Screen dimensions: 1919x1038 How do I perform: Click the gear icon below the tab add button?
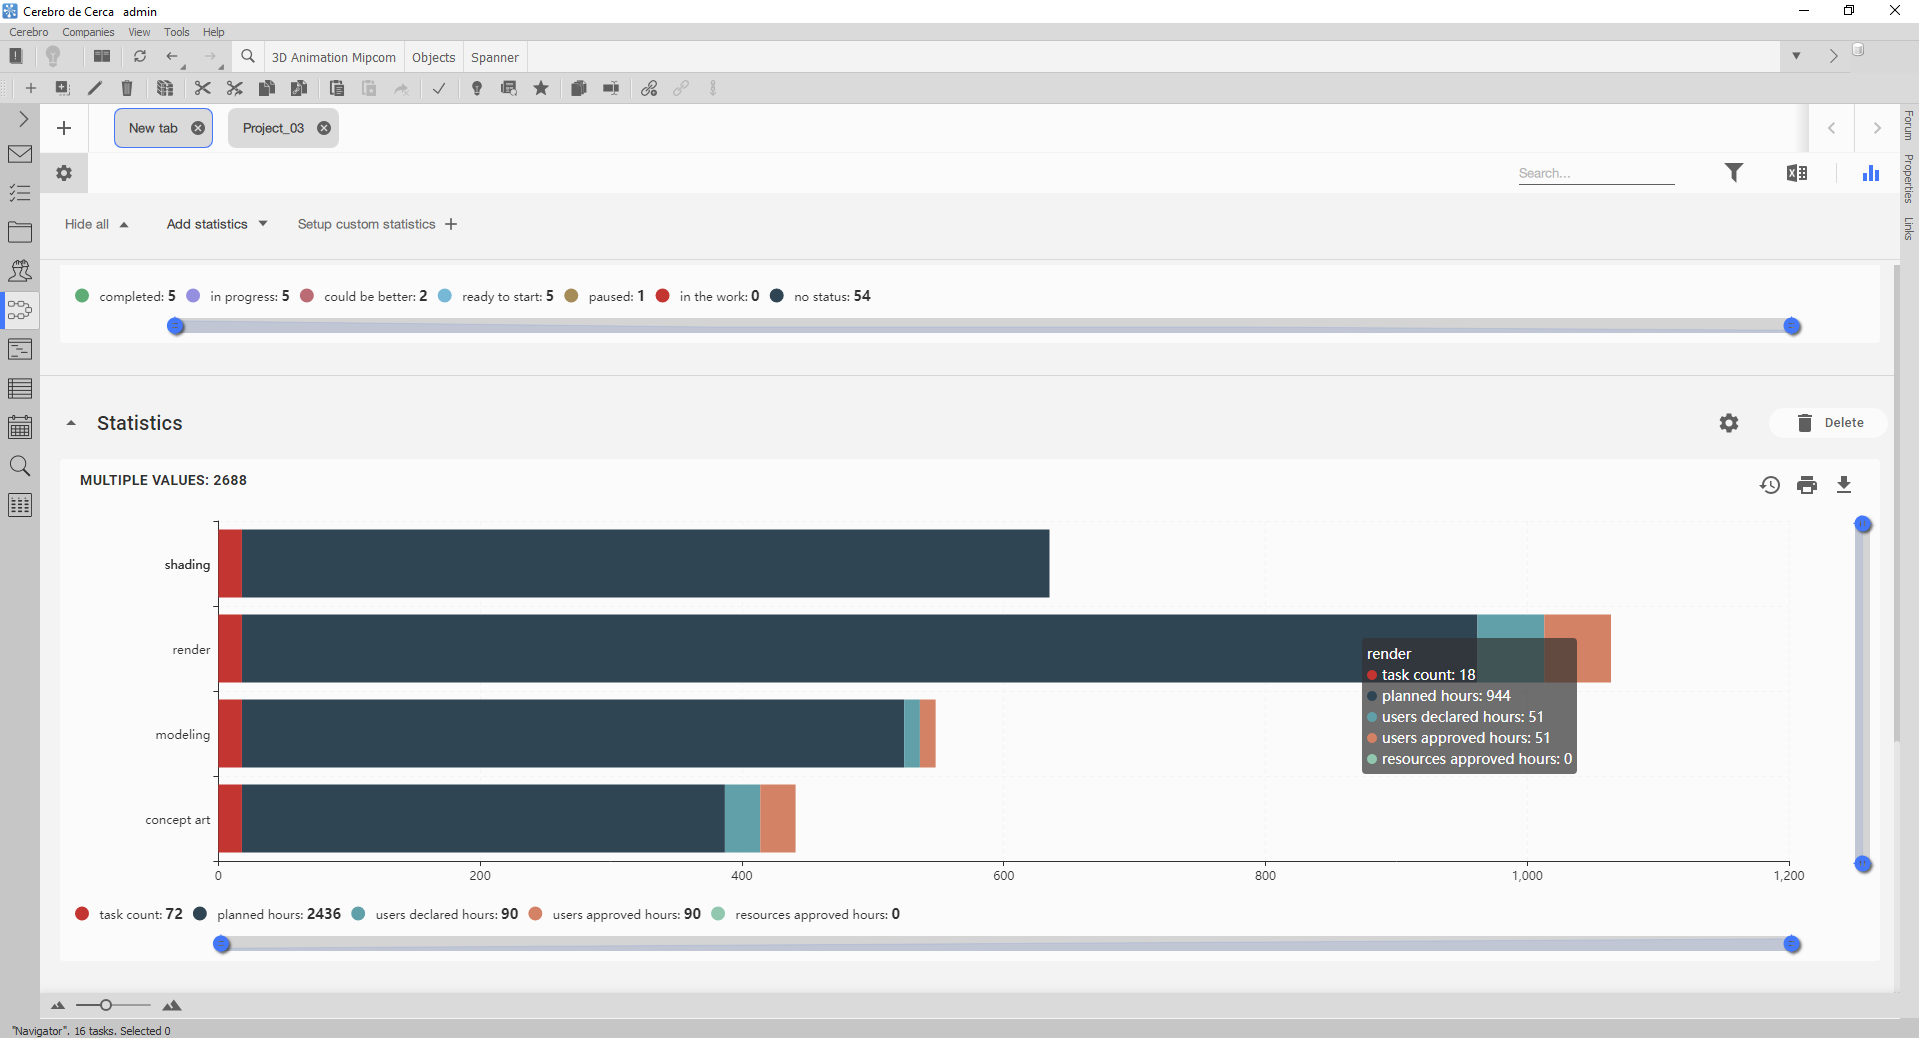(64, 173)
